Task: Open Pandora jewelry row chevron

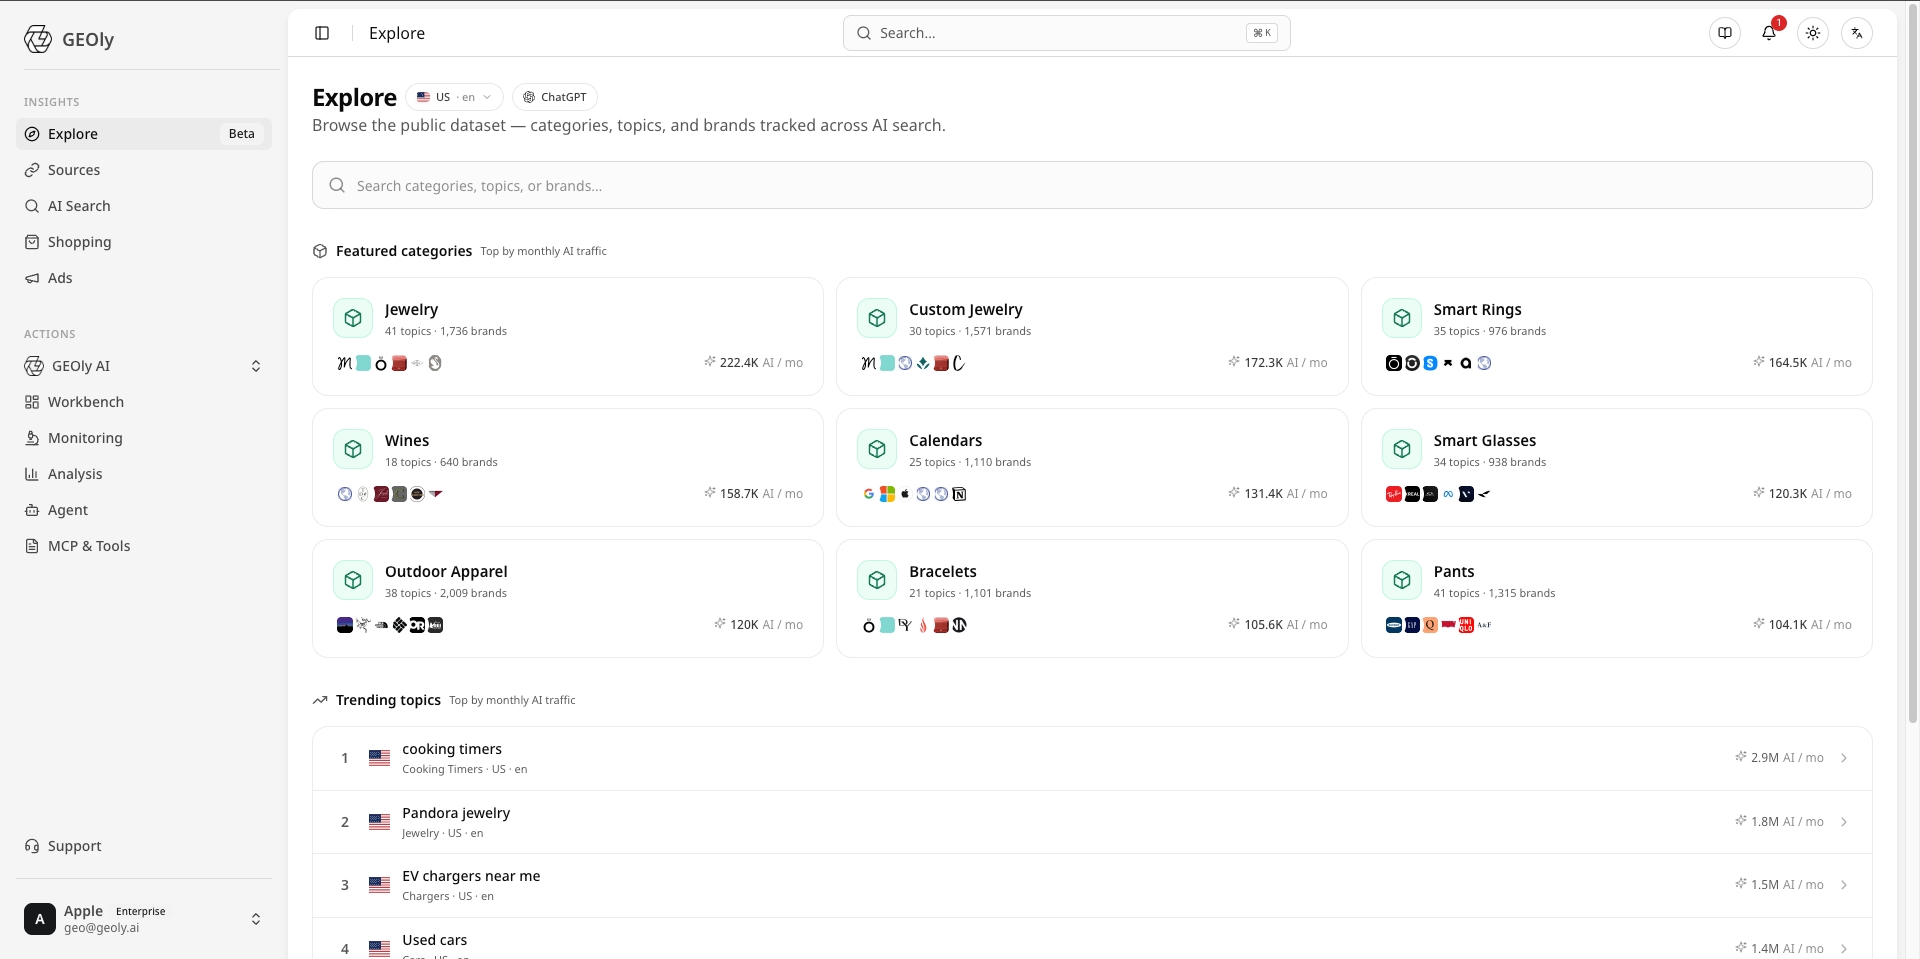Action: coord(1844,822)
